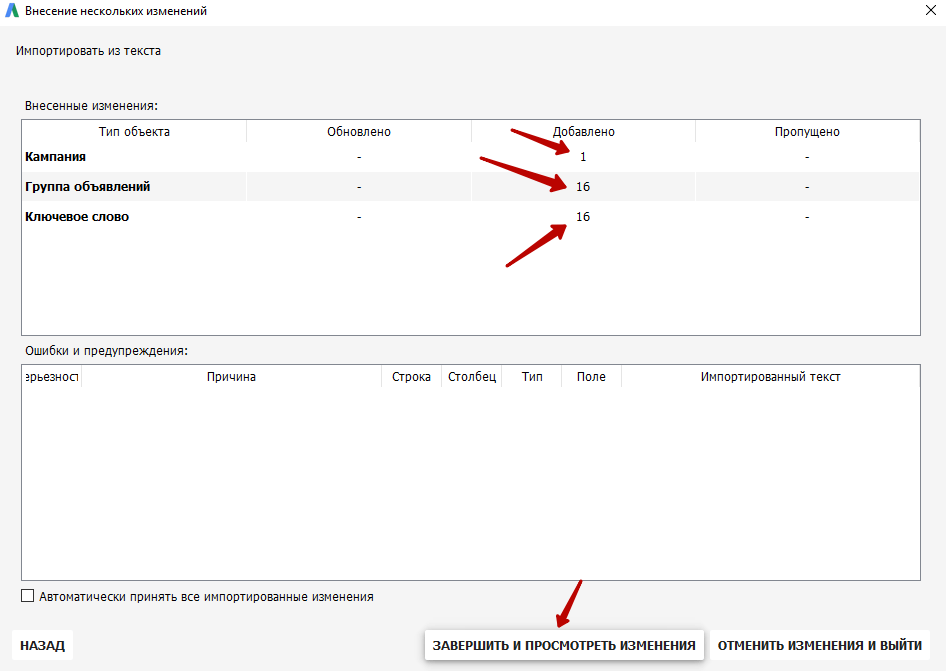Click the Google Ads Editor logo icon
This screenshot has width=946, height=671.
click(x=11, y=10)
